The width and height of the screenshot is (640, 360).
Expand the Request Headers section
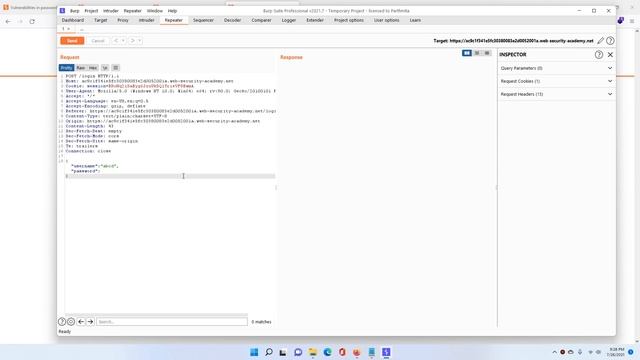coord(556,94)
